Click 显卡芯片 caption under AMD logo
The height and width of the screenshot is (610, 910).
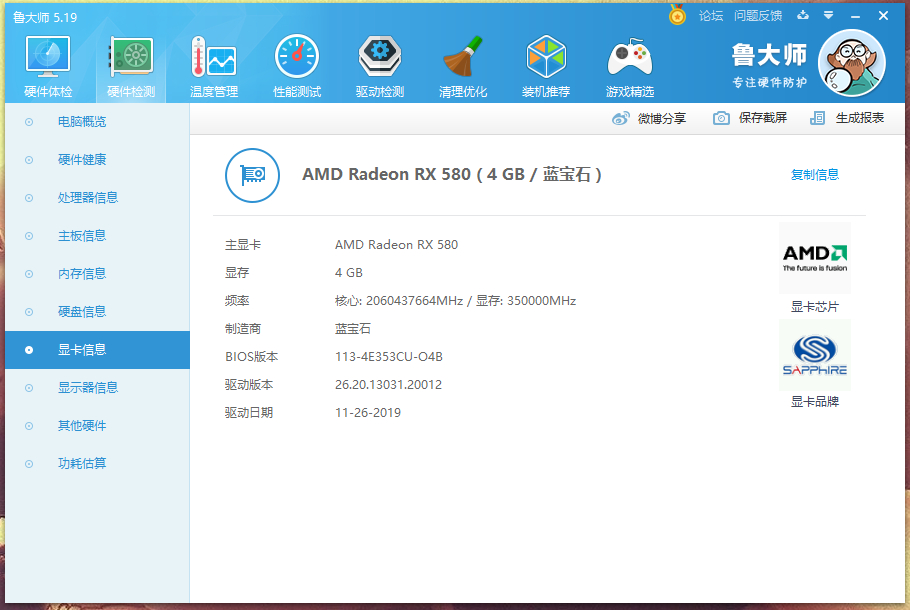tap(815, 307)
